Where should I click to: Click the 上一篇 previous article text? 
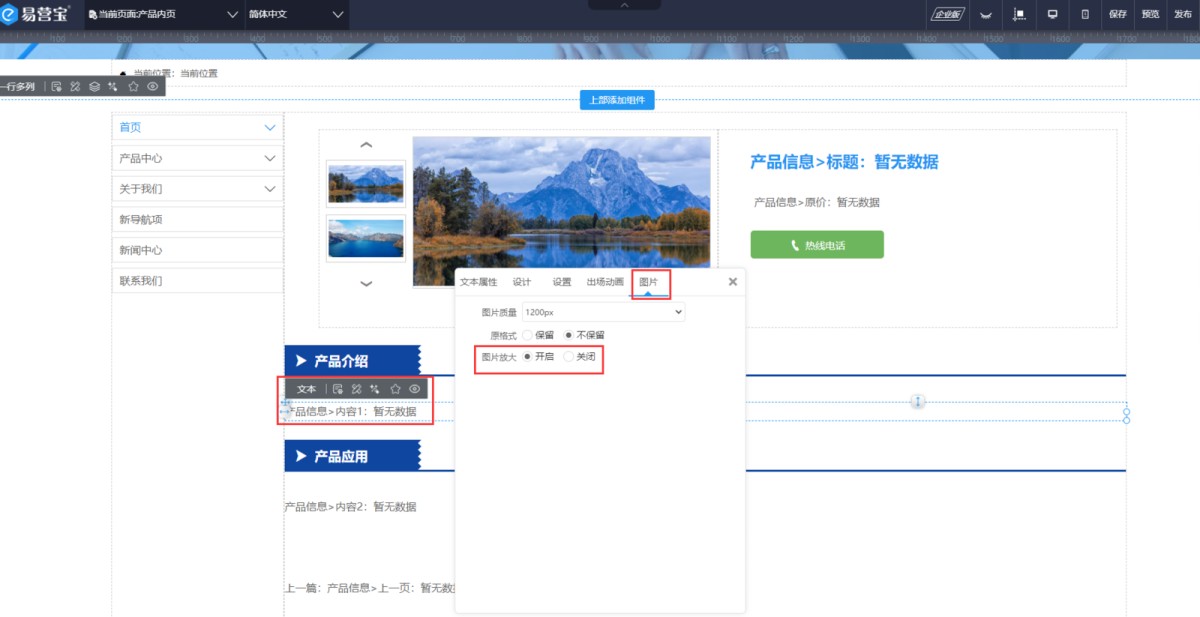click(x=370, y=588)
